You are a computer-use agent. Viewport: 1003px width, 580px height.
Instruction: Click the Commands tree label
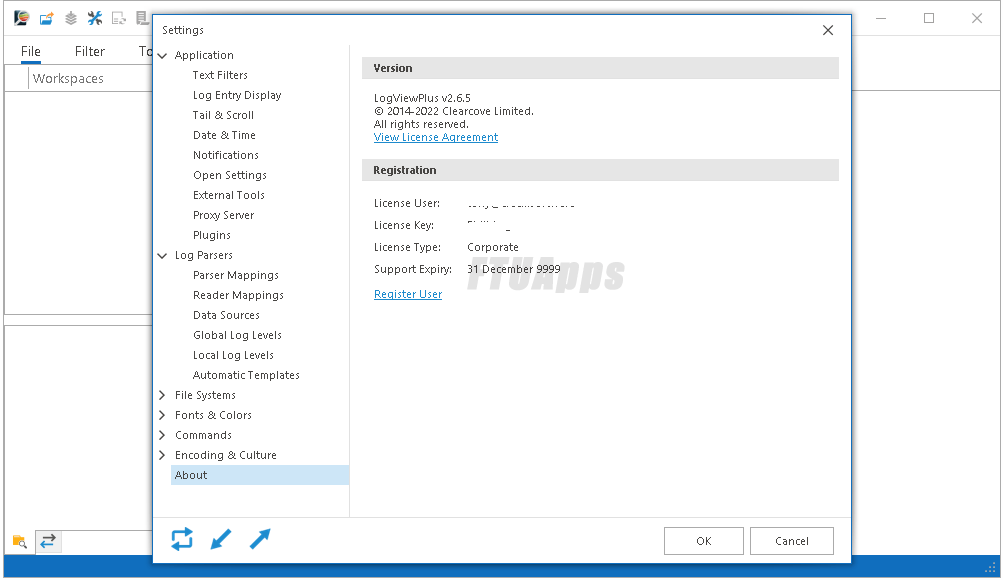[x=203, y=435]
